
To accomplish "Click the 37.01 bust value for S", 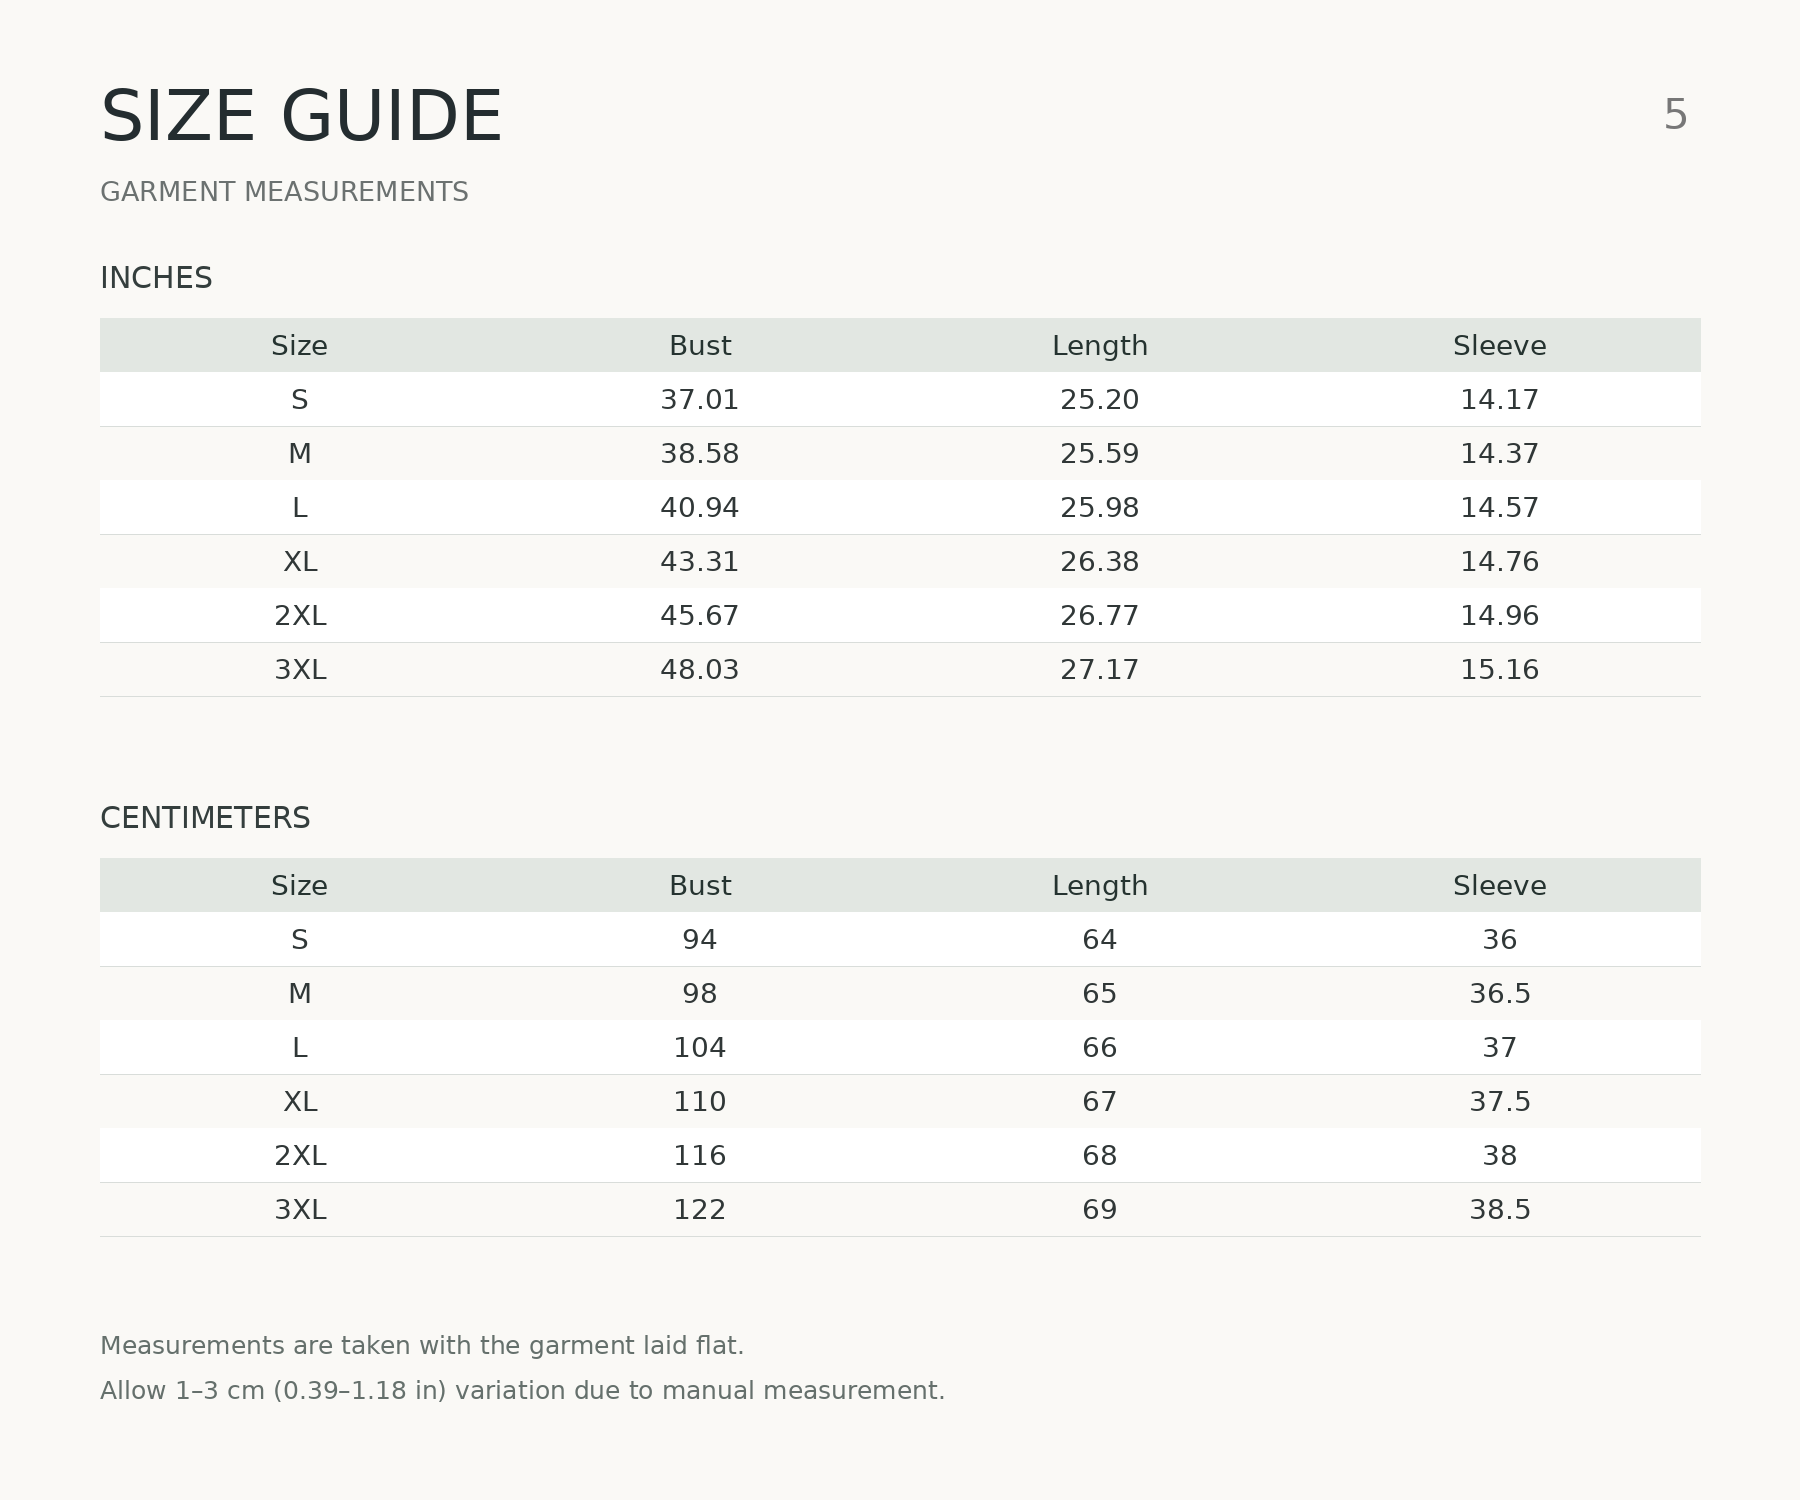I will pos(700,400).
